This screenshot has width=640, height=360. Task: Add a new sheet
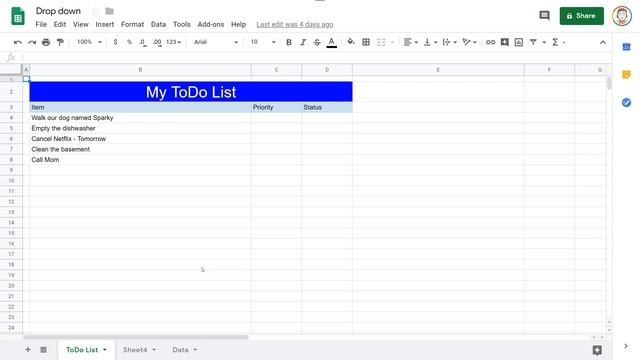coord(28,350)
